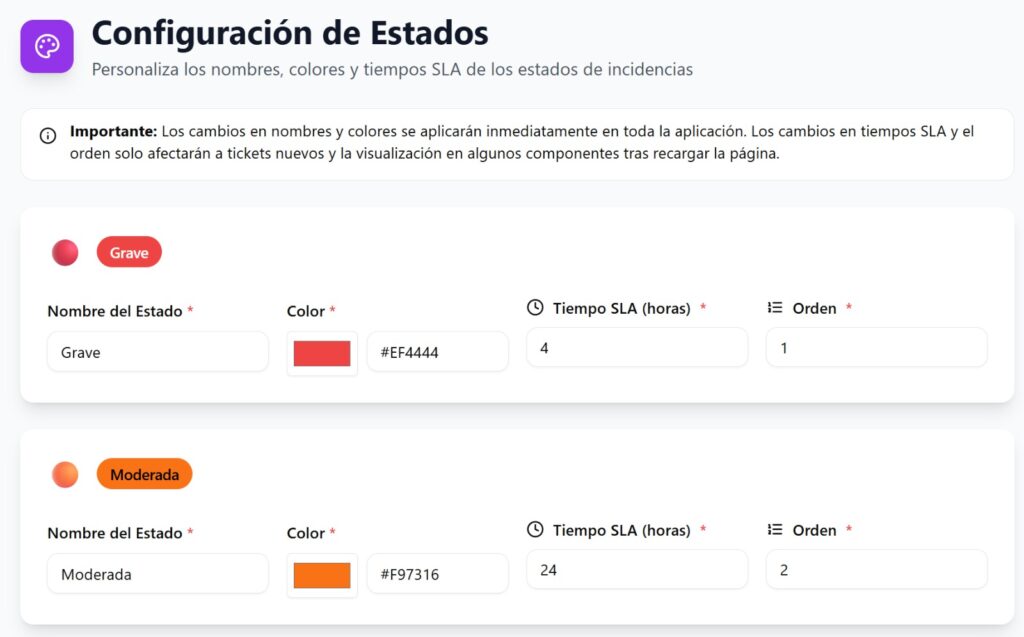Click the #F97316 hex color field
The width and height of the screenshot is (1024, 637).
coord(438,574)
